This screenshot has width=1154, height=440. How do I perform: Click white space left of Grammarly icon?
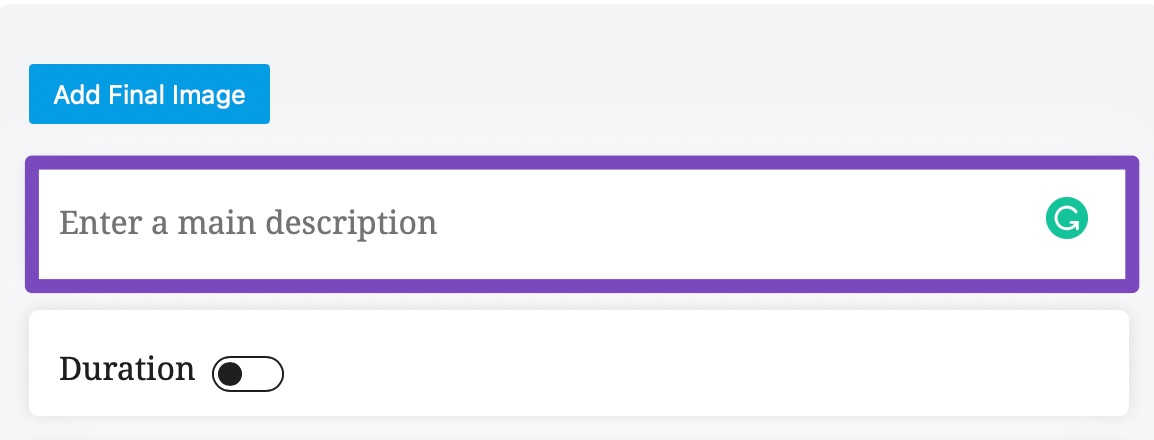(736, 221)
